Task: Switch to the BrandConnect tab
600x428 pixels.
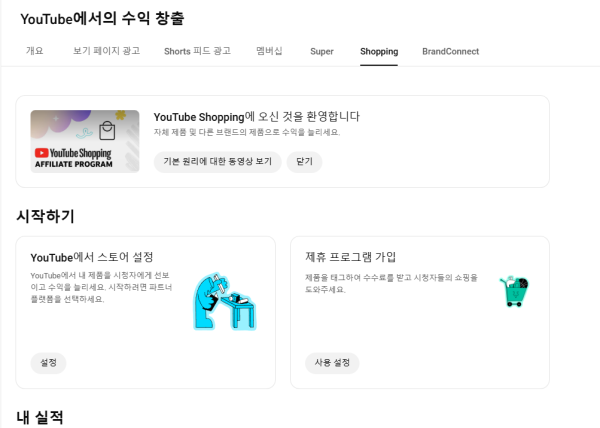Action: point(450,51)
